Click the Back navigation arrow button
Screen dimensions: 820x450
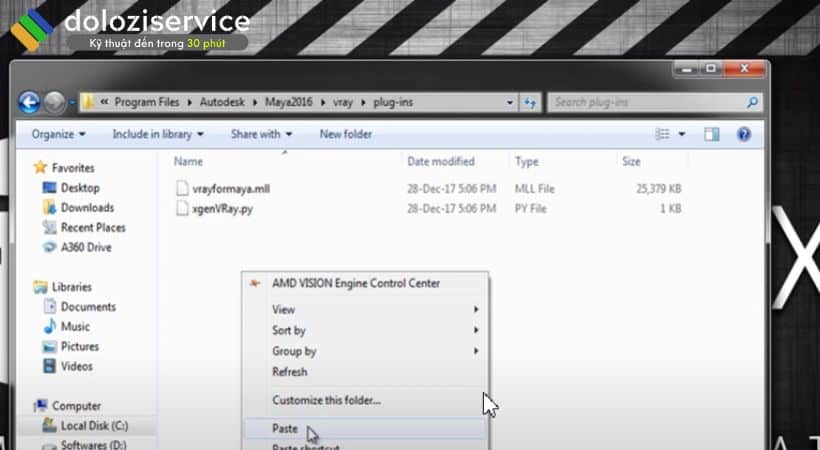[x=29, y=103]
